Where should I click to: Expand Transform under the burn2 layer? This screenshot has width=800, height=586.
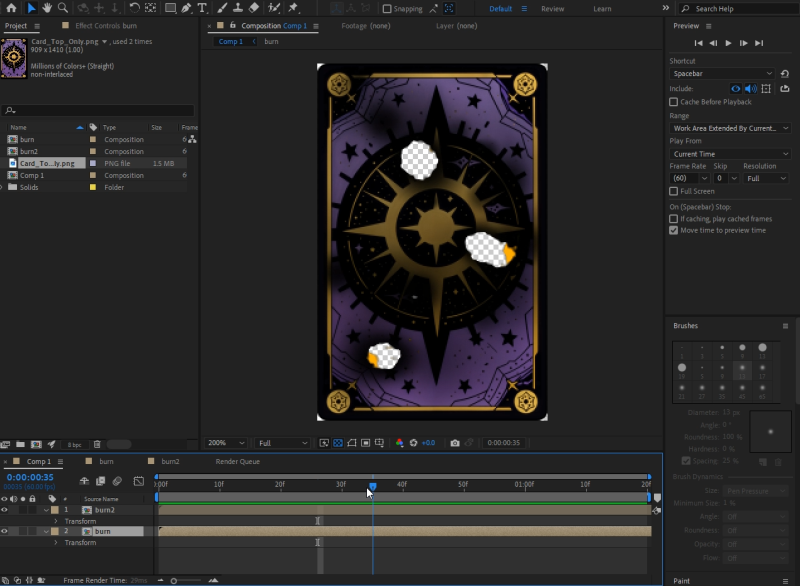point(56,521)
